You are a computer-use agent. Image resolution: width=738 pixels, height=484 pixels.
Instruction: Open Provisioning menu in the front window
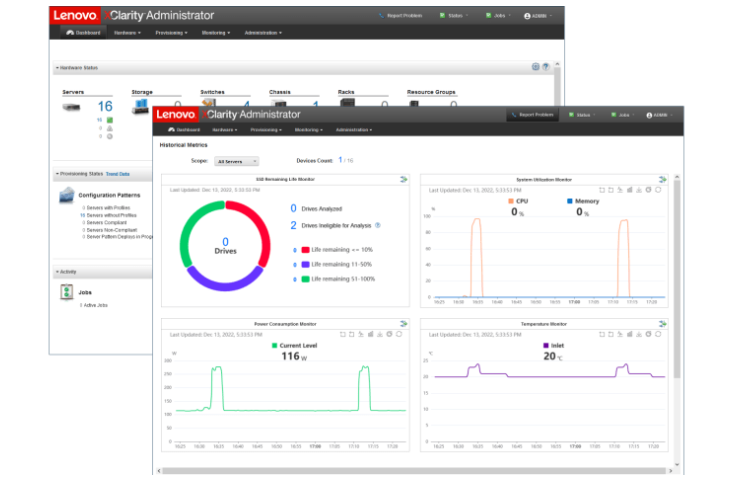click(266, 129)
